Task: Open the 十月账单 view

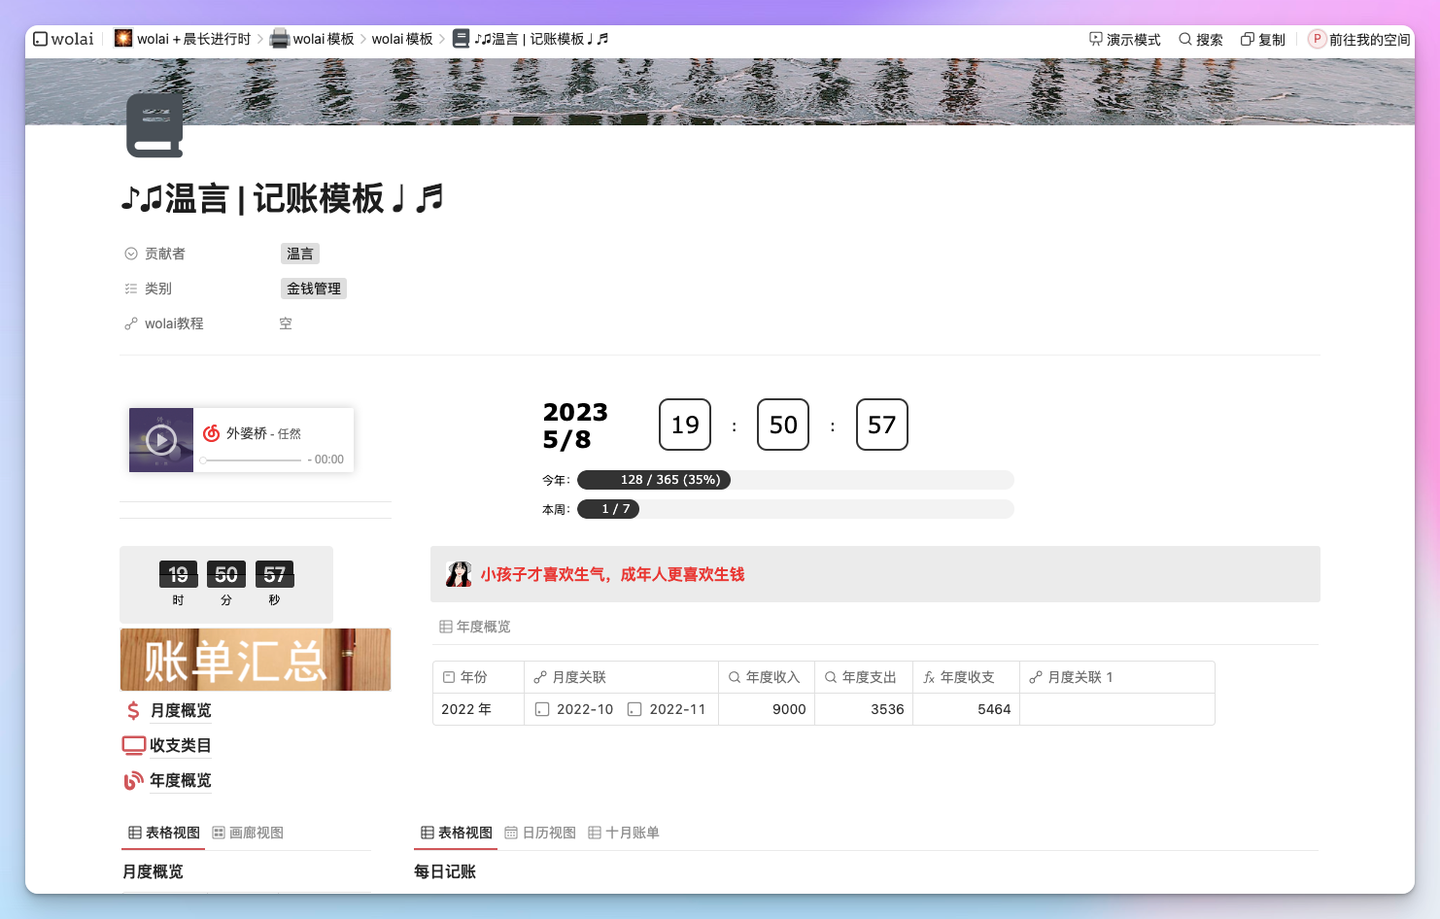Action: click(623, 832)
